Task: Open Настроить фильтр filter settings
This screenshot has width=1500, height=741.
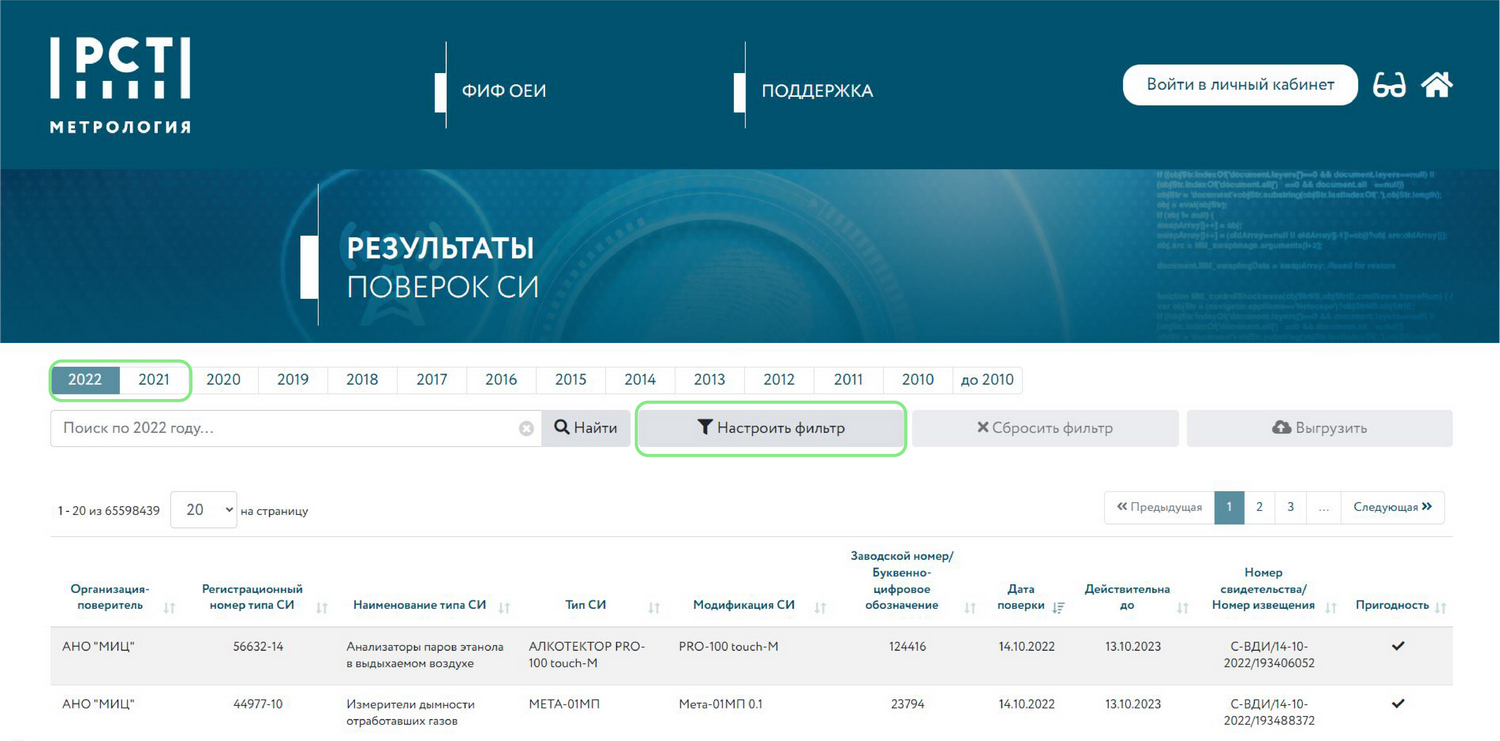Action: pos(771,428)
